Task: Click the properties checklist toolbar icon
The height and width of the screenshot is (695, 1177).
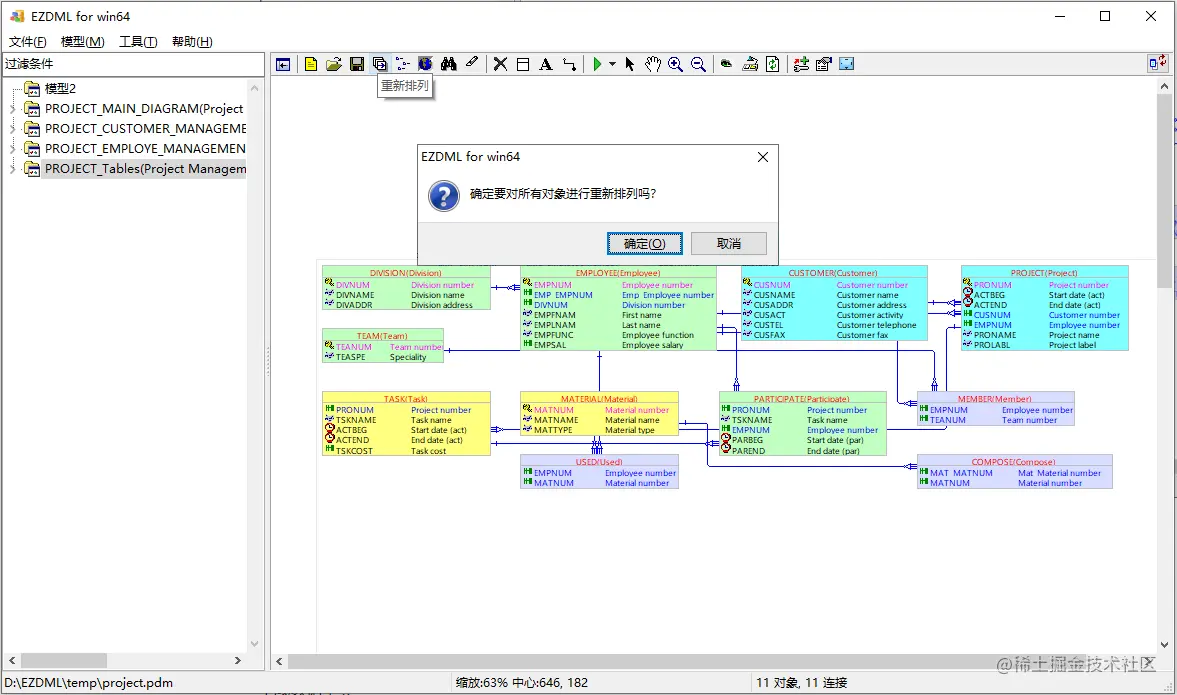Action: point(823,65)
